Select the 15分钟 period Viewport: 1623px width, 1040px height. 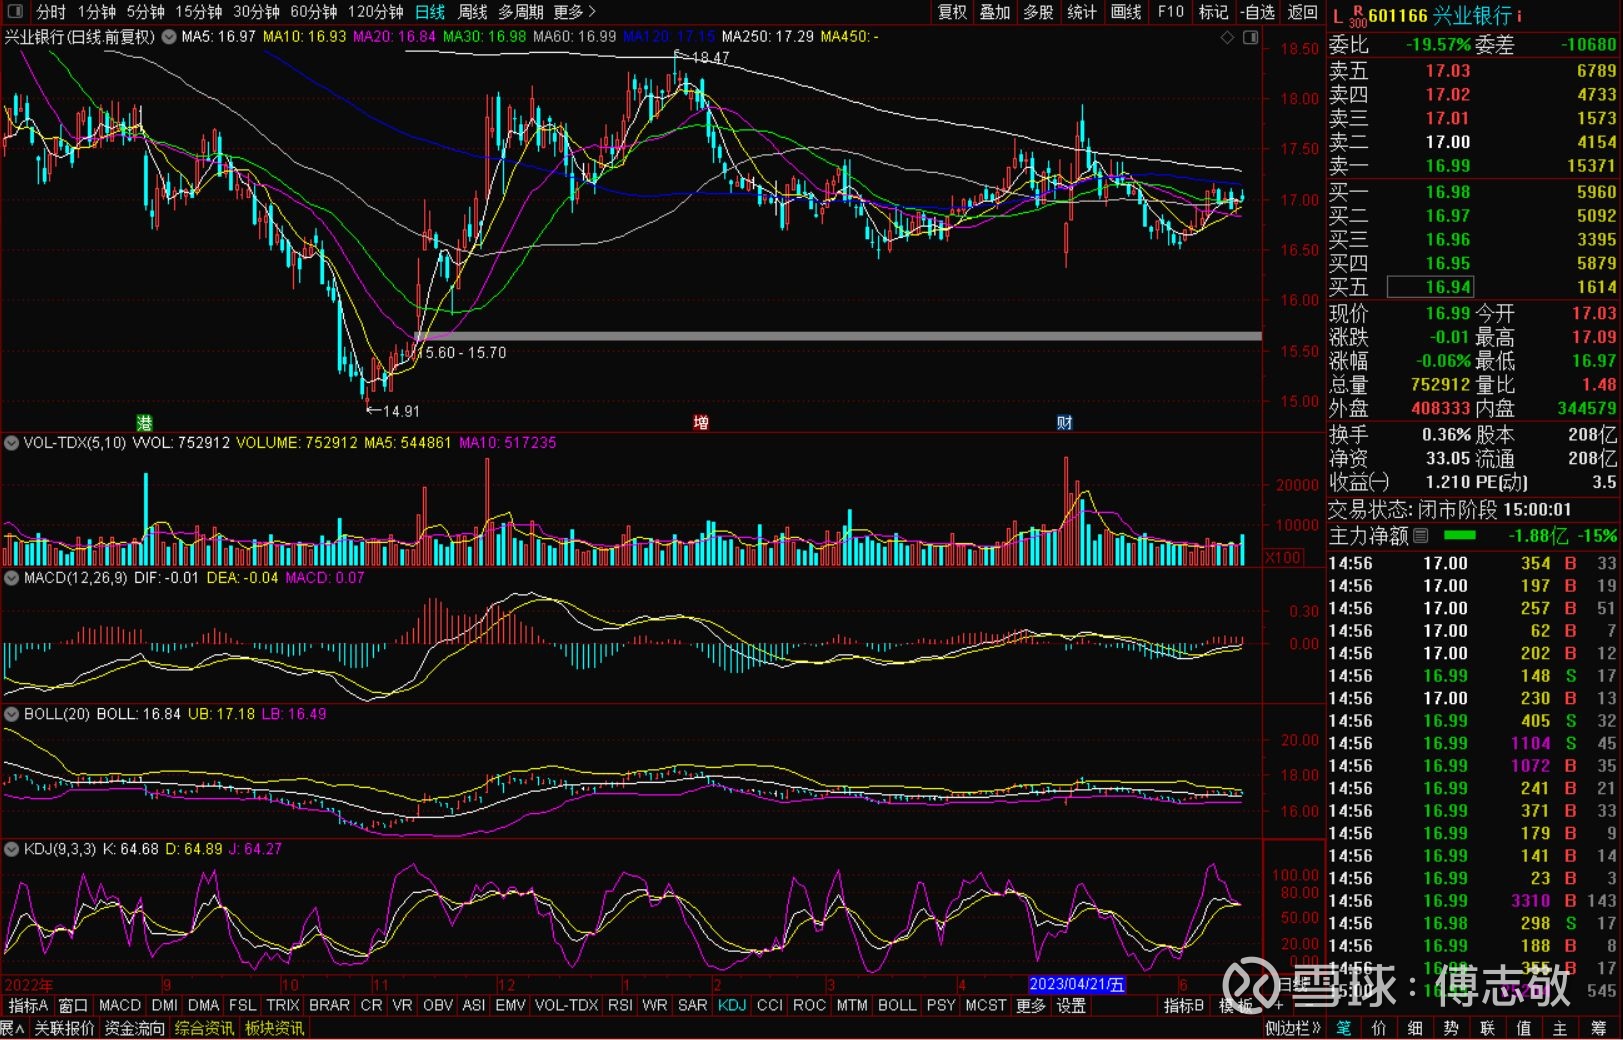point(199,12)
